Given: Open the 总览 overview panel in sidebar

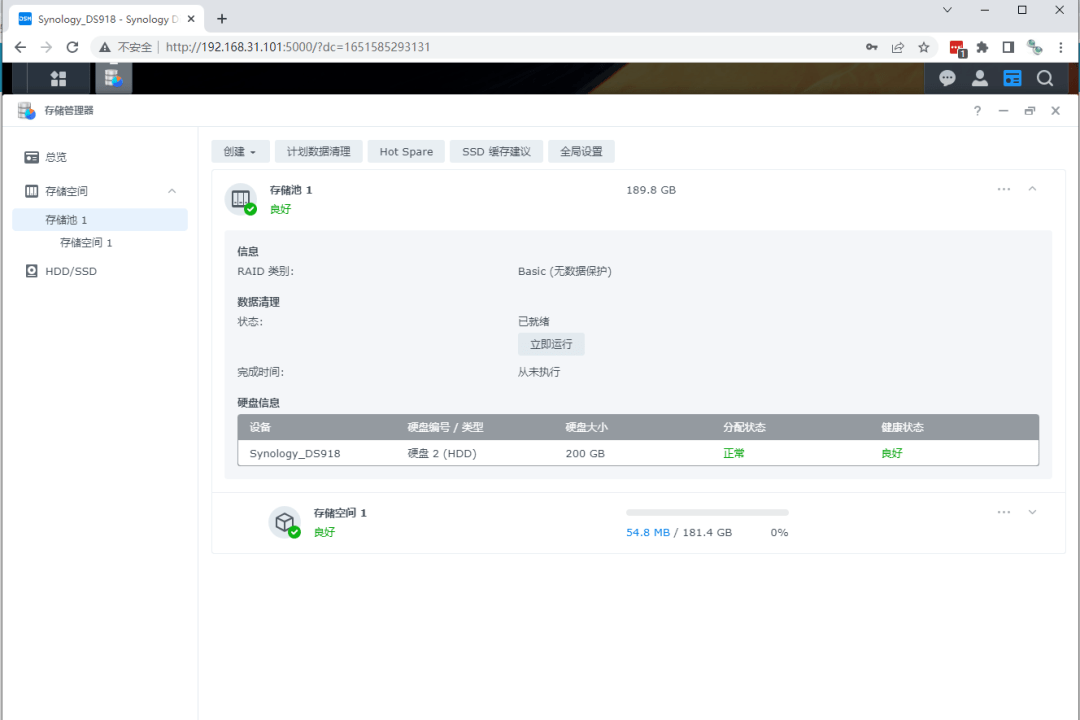Looking at the screenshot, I should tap(56, 156).
